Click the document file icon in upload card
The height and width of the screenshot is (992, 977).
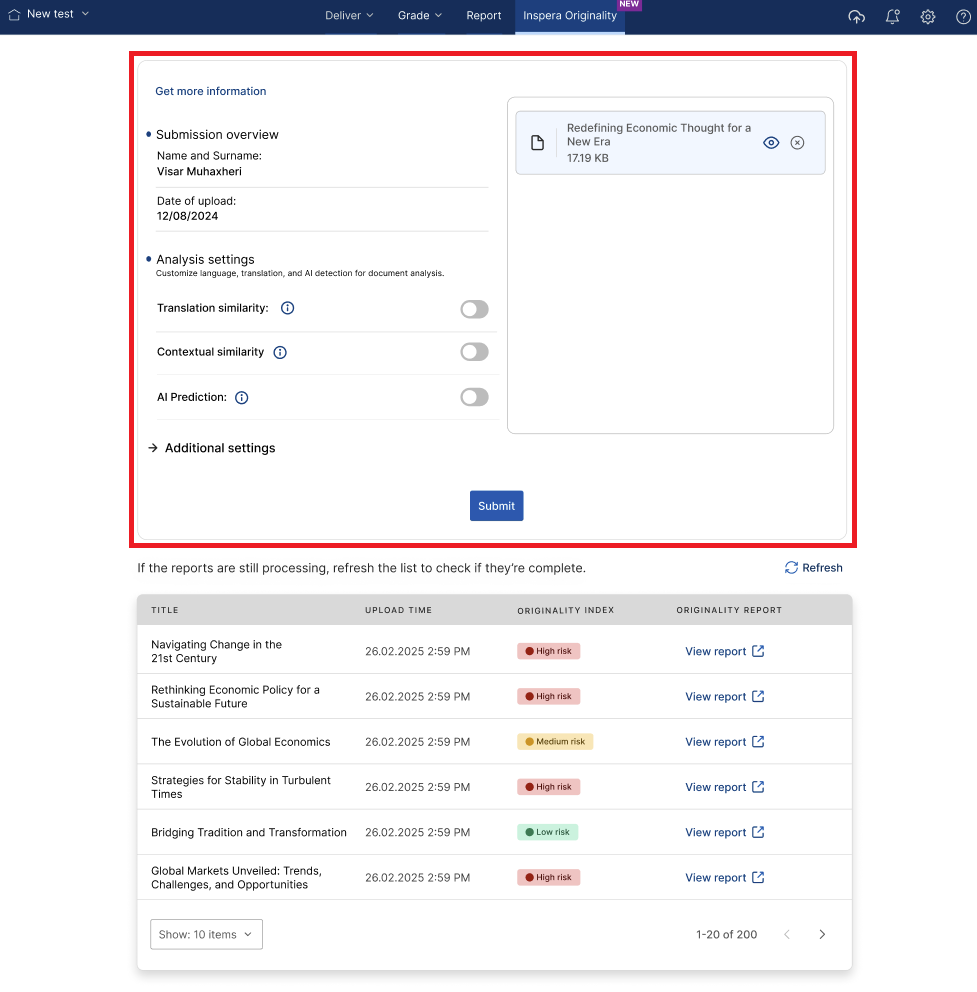(x=537, y=142)
